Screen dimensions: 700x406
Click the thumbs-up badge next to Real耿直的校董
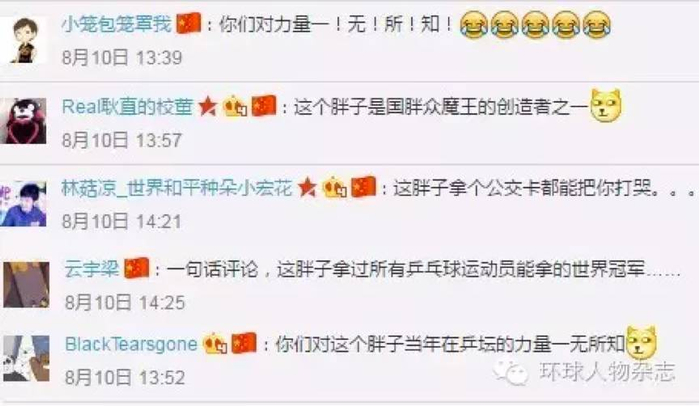(x=235, y=107)
